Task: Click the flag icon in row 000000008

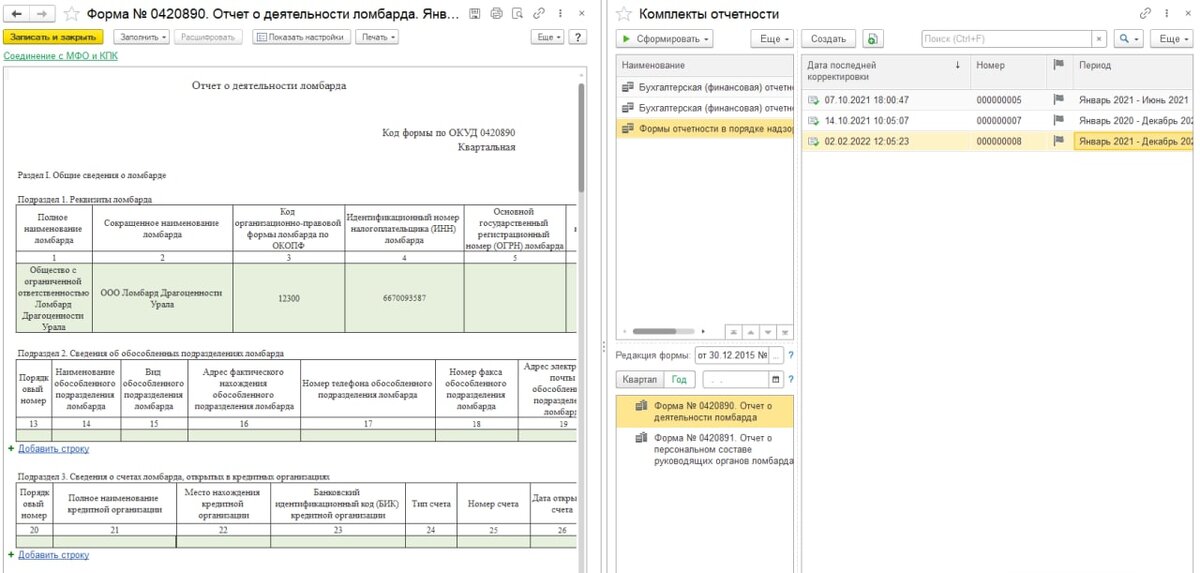Action: click(1058, 141)
